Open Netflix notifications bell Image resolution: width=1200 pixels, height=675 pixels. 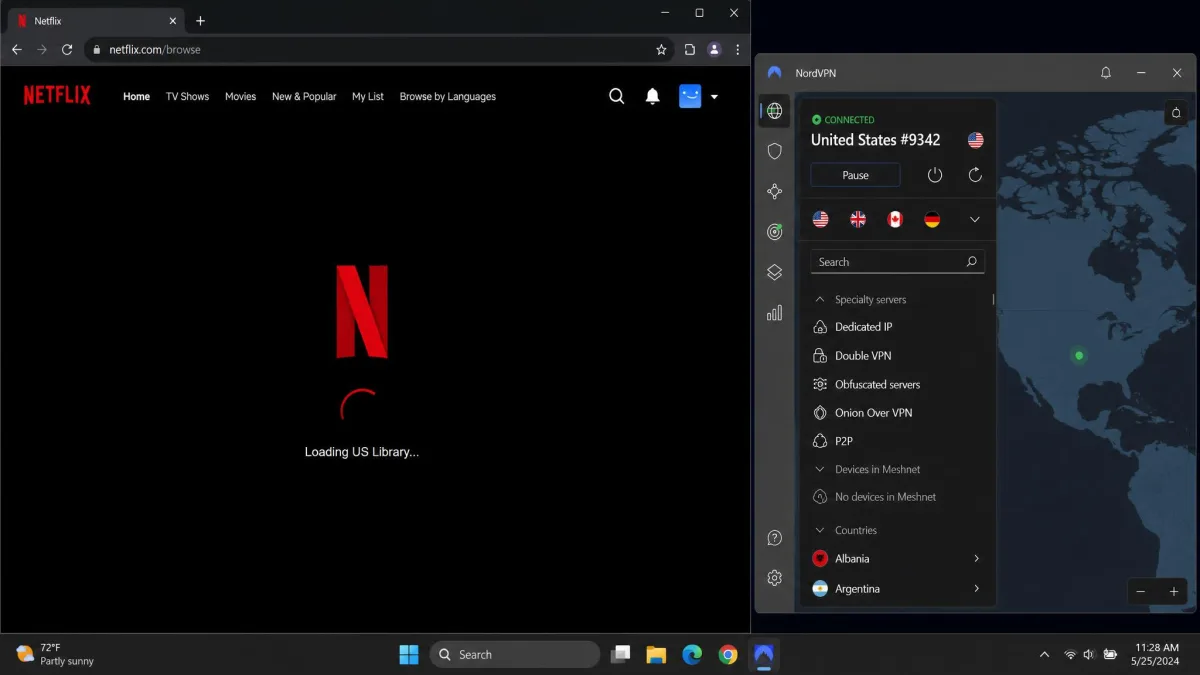(652, 96)
